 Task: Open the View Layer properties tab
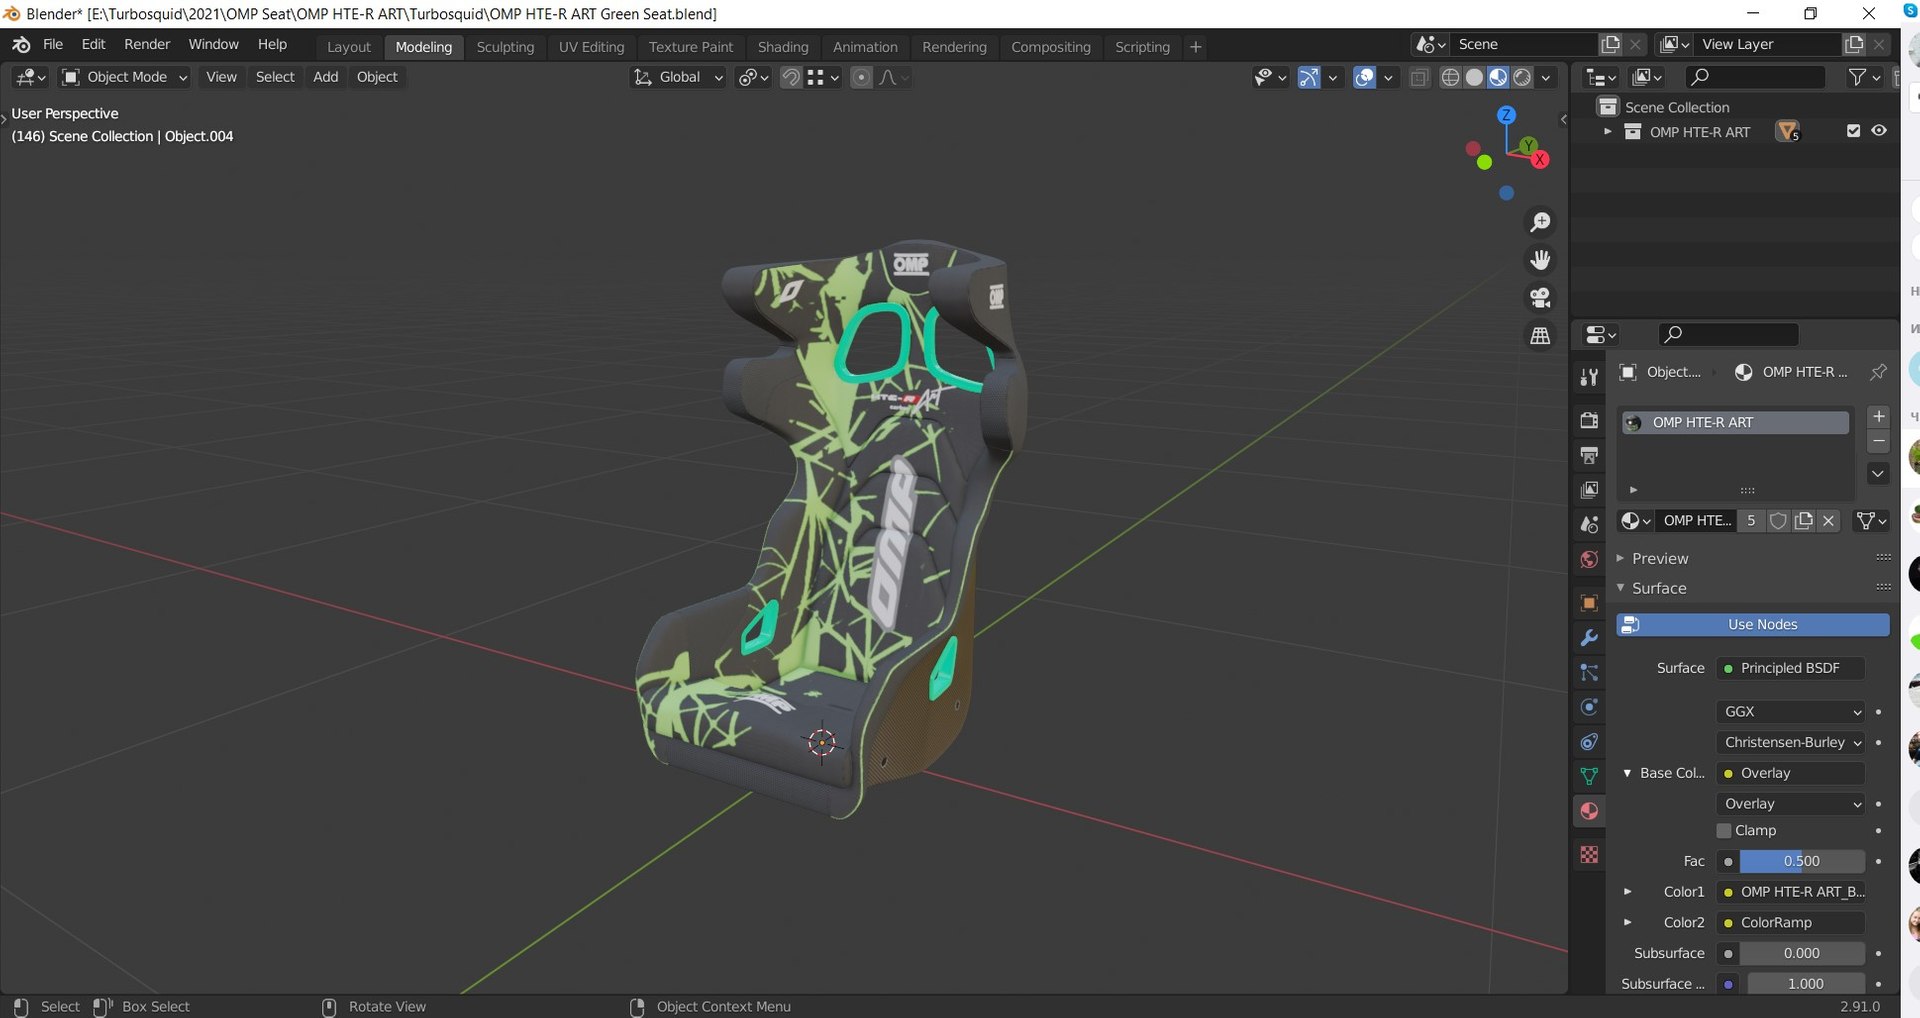click(x=1589, y=490)
